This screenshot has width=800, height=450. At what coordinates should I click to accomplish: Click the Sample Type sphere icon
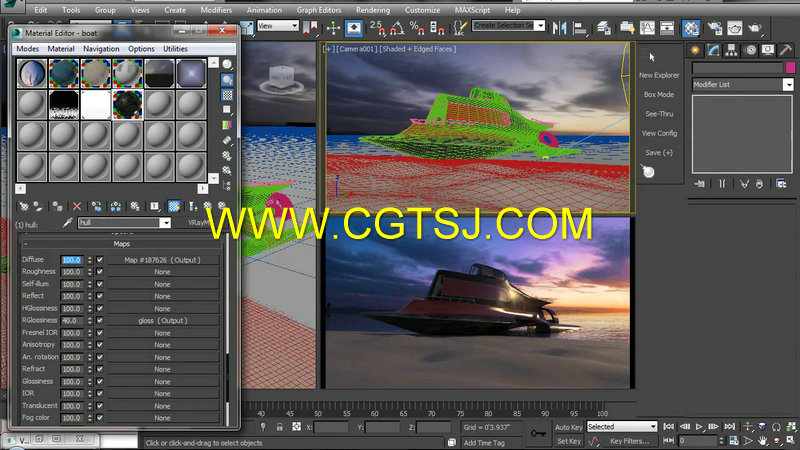click(x=227, y=64)
